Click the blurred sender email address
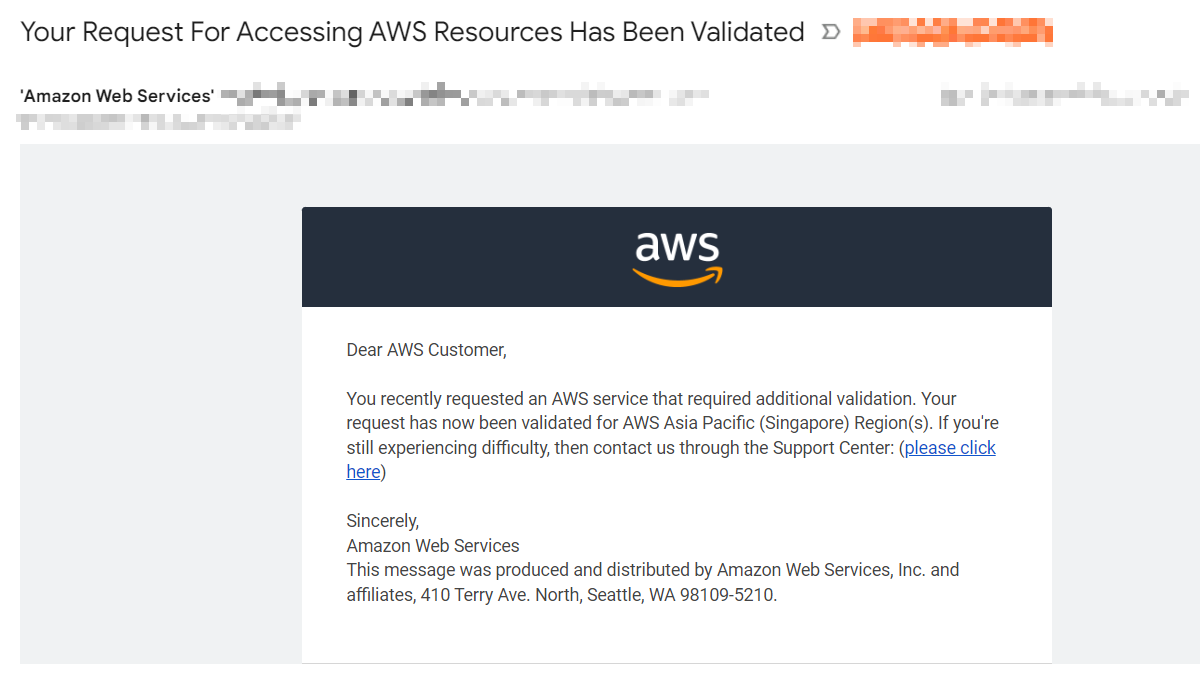The width and height of the screenshot is (1200, 676). coord(464,97)
